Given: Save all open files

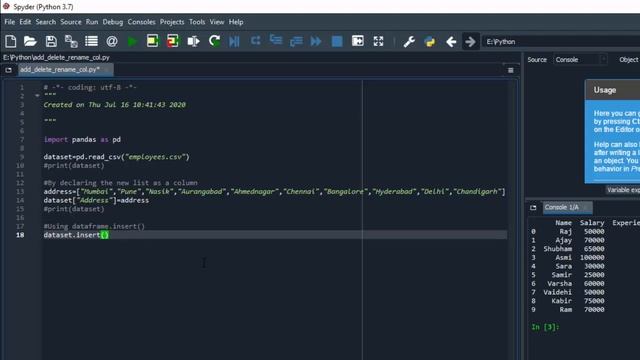Looking at the screenshot, I should 71,41.
